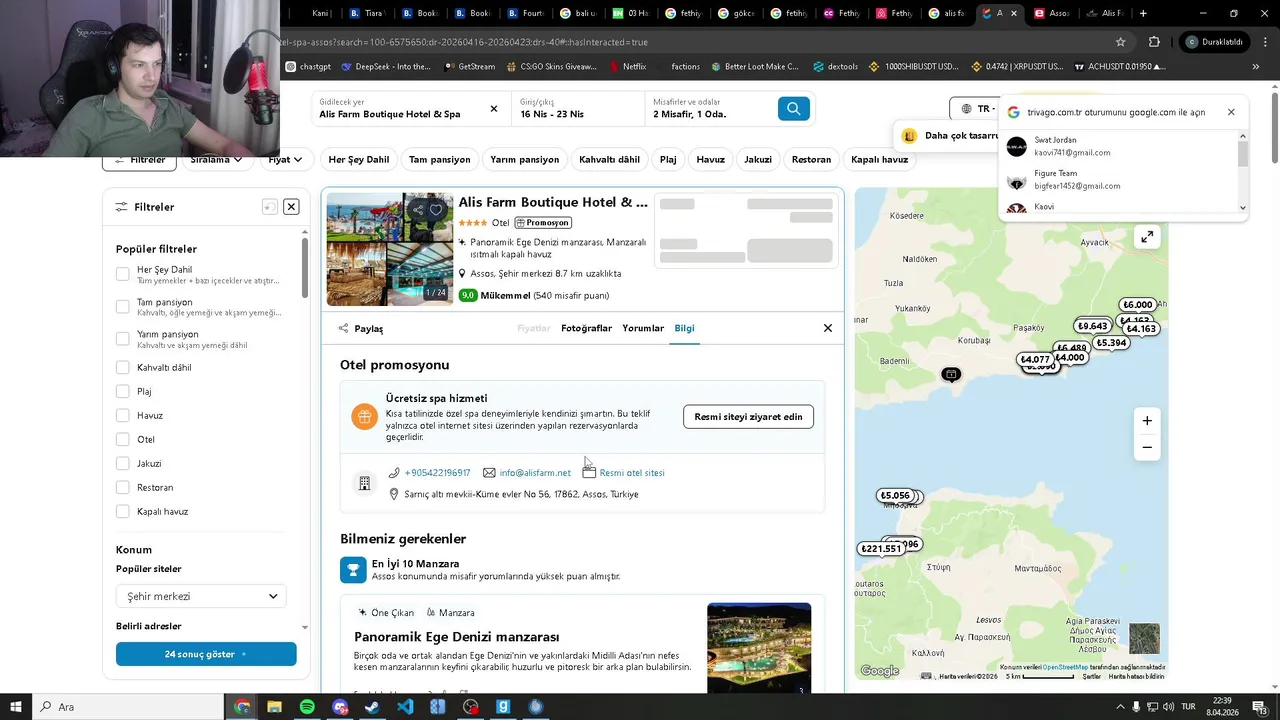Screen dimensions: 1280x720
Task: Clear the Alis Farm destination field
Action: tap(493, 109)
